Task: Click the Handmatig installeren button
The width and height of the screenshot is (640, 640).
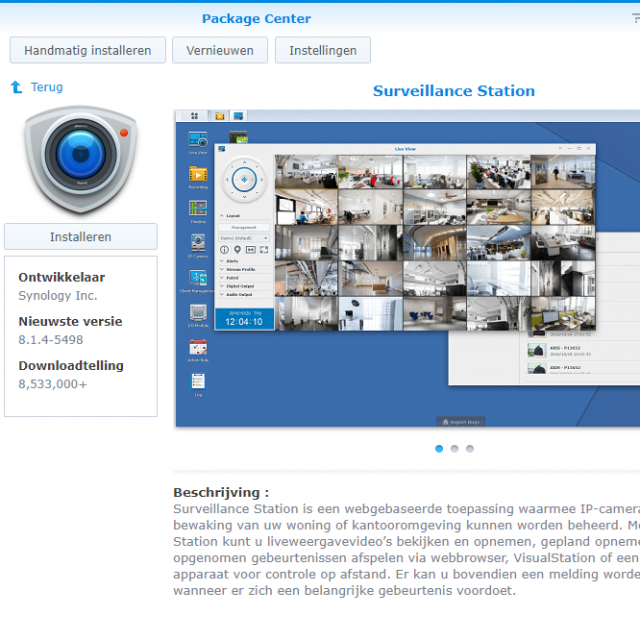Action: coord(88,50)
